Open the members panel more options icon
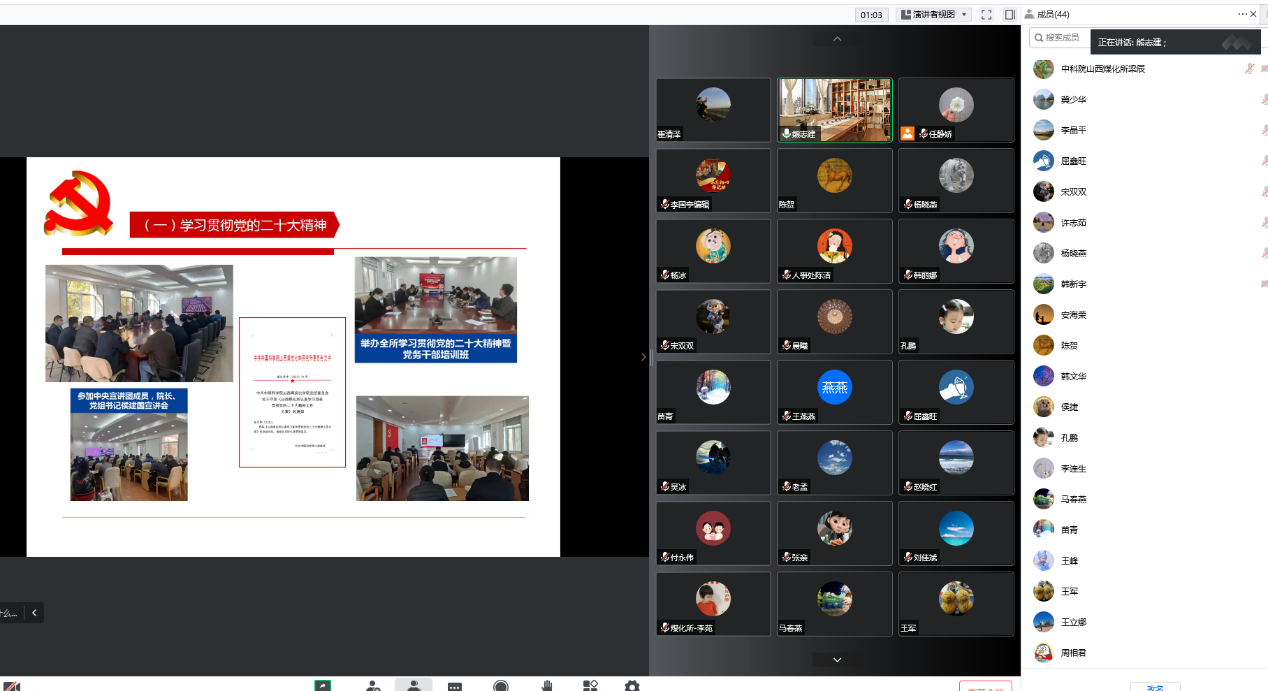This screenshot has width=1268, height=691. click(x=1242, y=14)
